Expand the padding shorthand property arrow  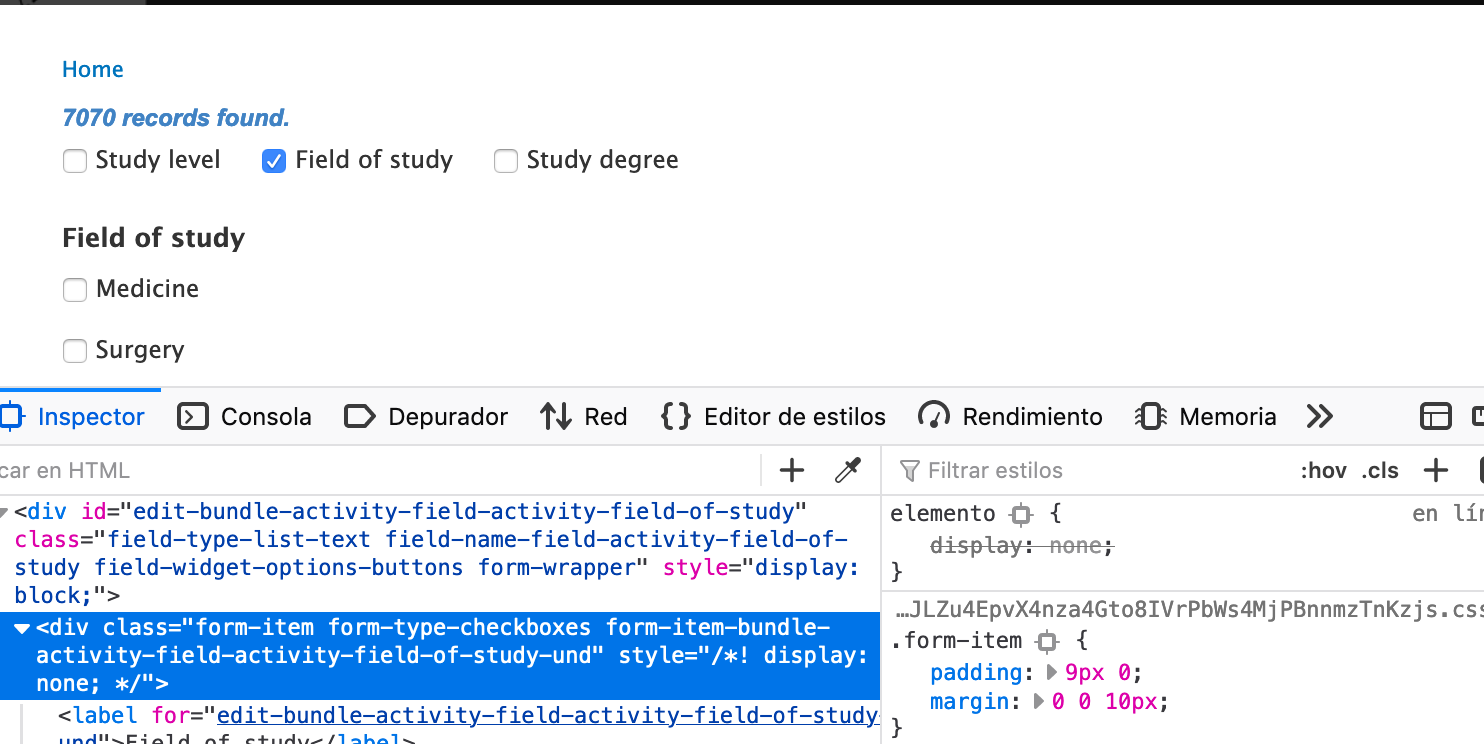[x=1052, y=672]
